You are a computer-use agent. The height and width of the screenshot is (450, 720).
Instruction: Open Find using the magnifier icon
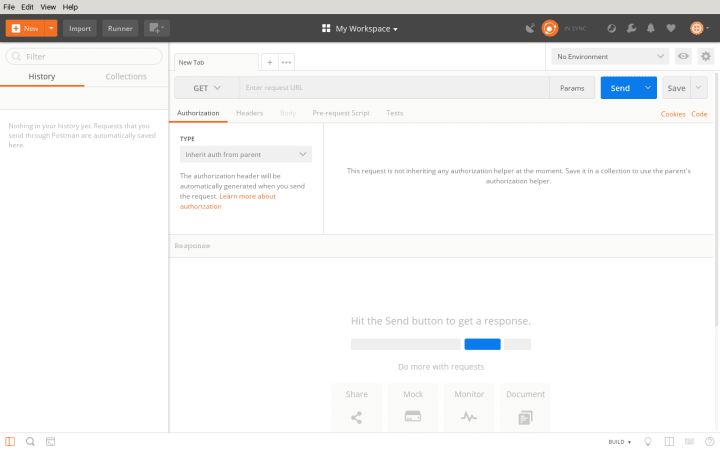(x=30, y=441)
